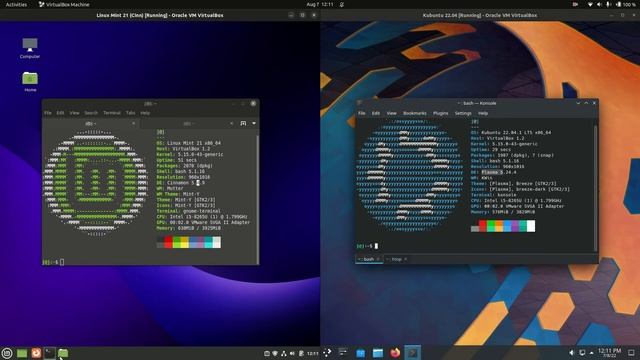This screenshot has height=360, width=640.
Task: Open the tab list dropdown in Mint terminal
Action: click(254, 123)
